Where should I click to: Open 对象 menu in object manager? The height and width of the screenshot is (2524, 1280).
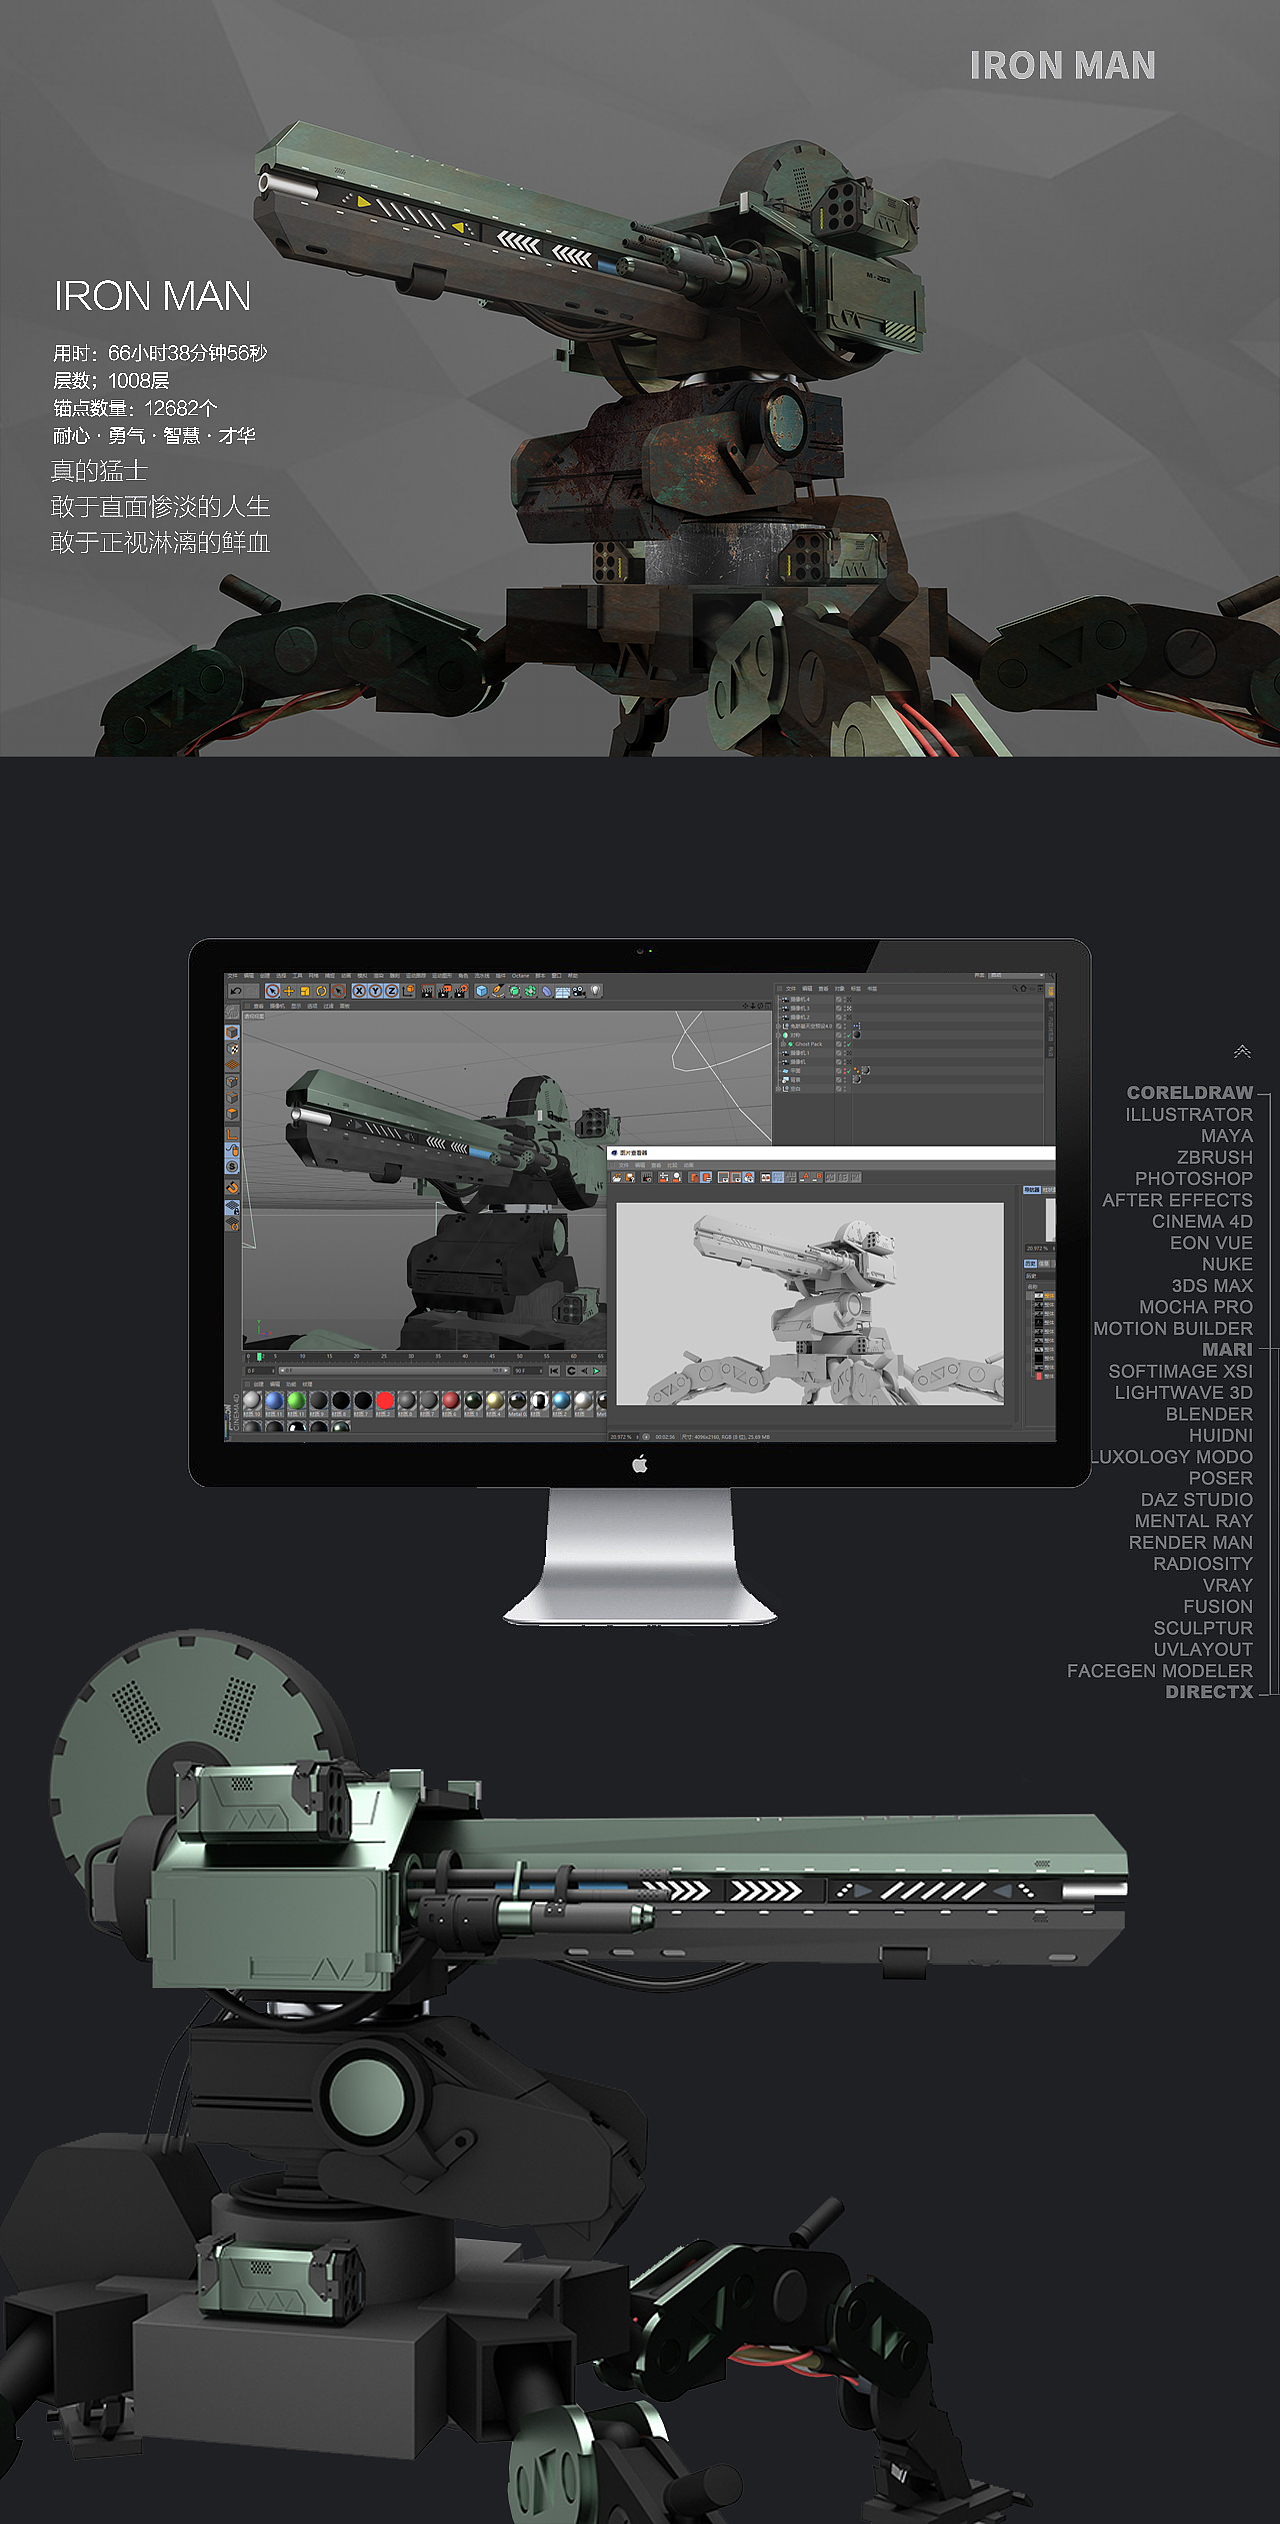pyautogui.click(x=840, y=989)
